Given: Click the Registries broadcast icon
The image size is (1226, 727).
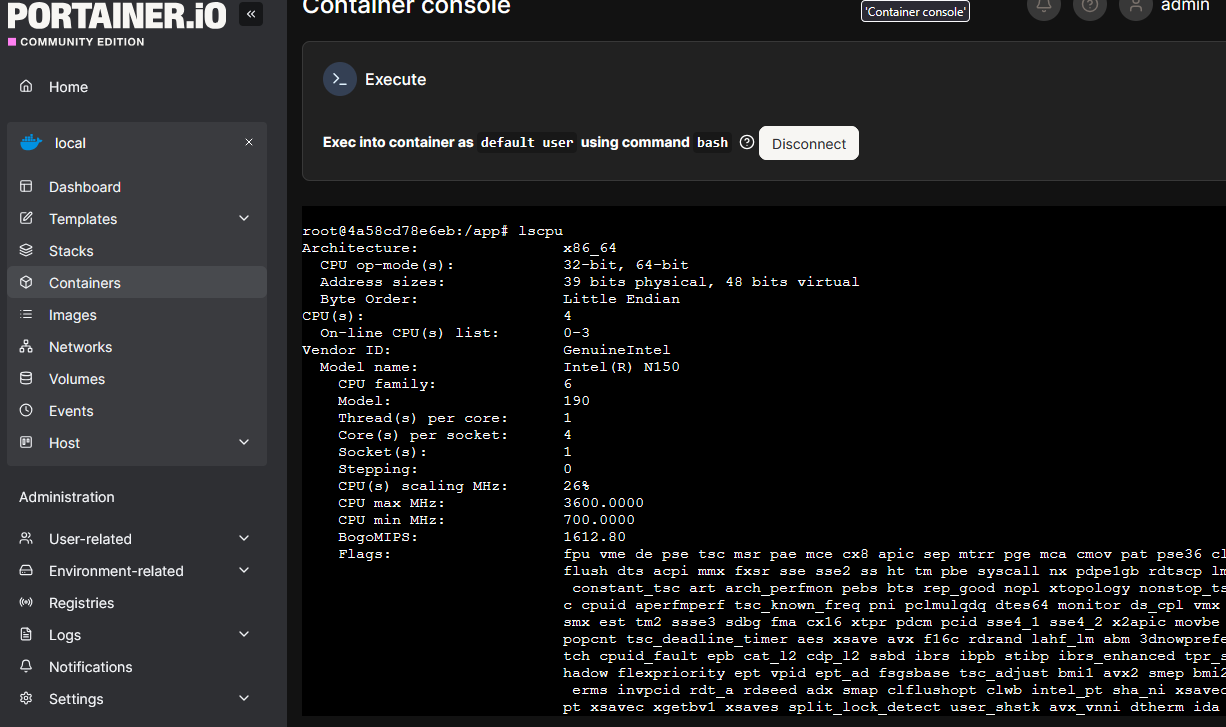Looking at the screenshot, I should pos(27,603).
